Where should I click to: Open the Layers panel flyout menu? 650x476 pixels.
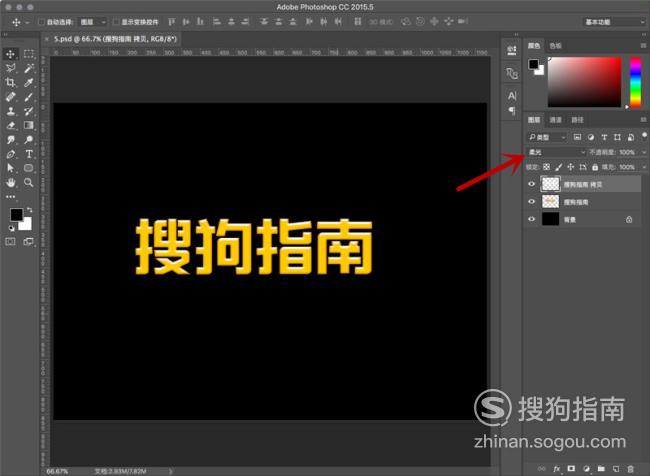point(643,120)
